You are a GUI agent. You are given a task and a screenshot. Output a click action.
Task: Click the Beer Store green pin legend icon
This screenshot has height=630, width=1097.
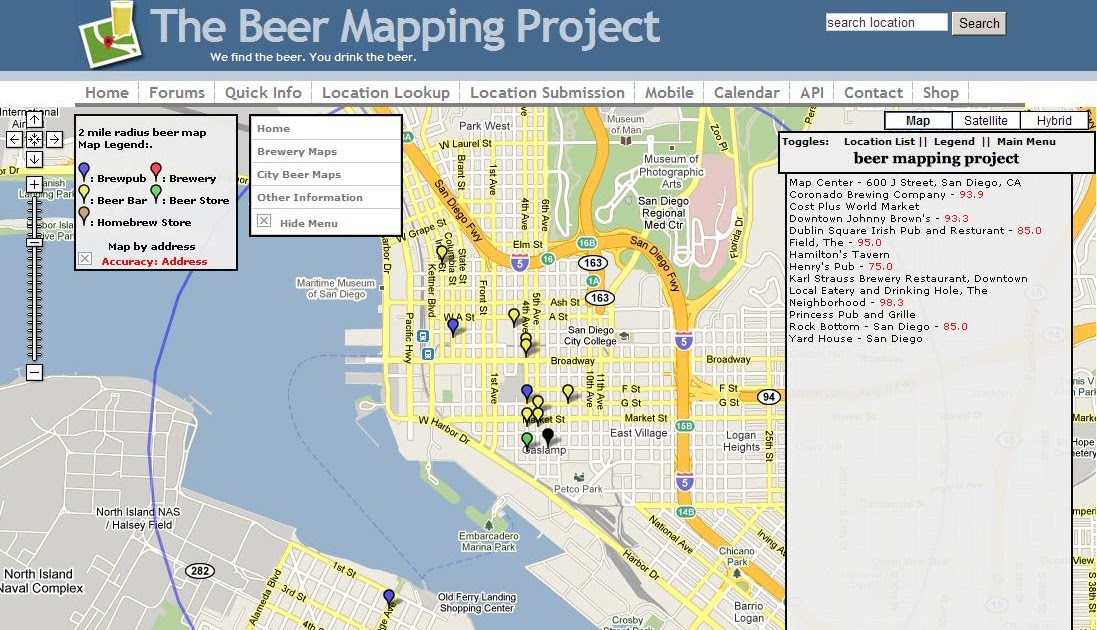click(156, 194)
